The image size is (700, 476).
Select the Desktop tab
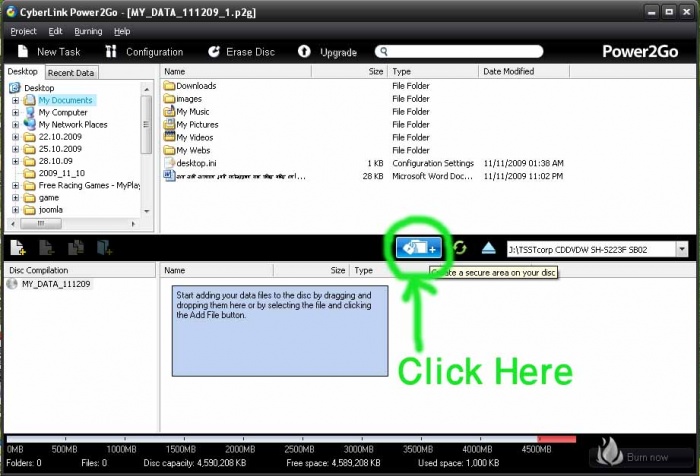[23, 71]
